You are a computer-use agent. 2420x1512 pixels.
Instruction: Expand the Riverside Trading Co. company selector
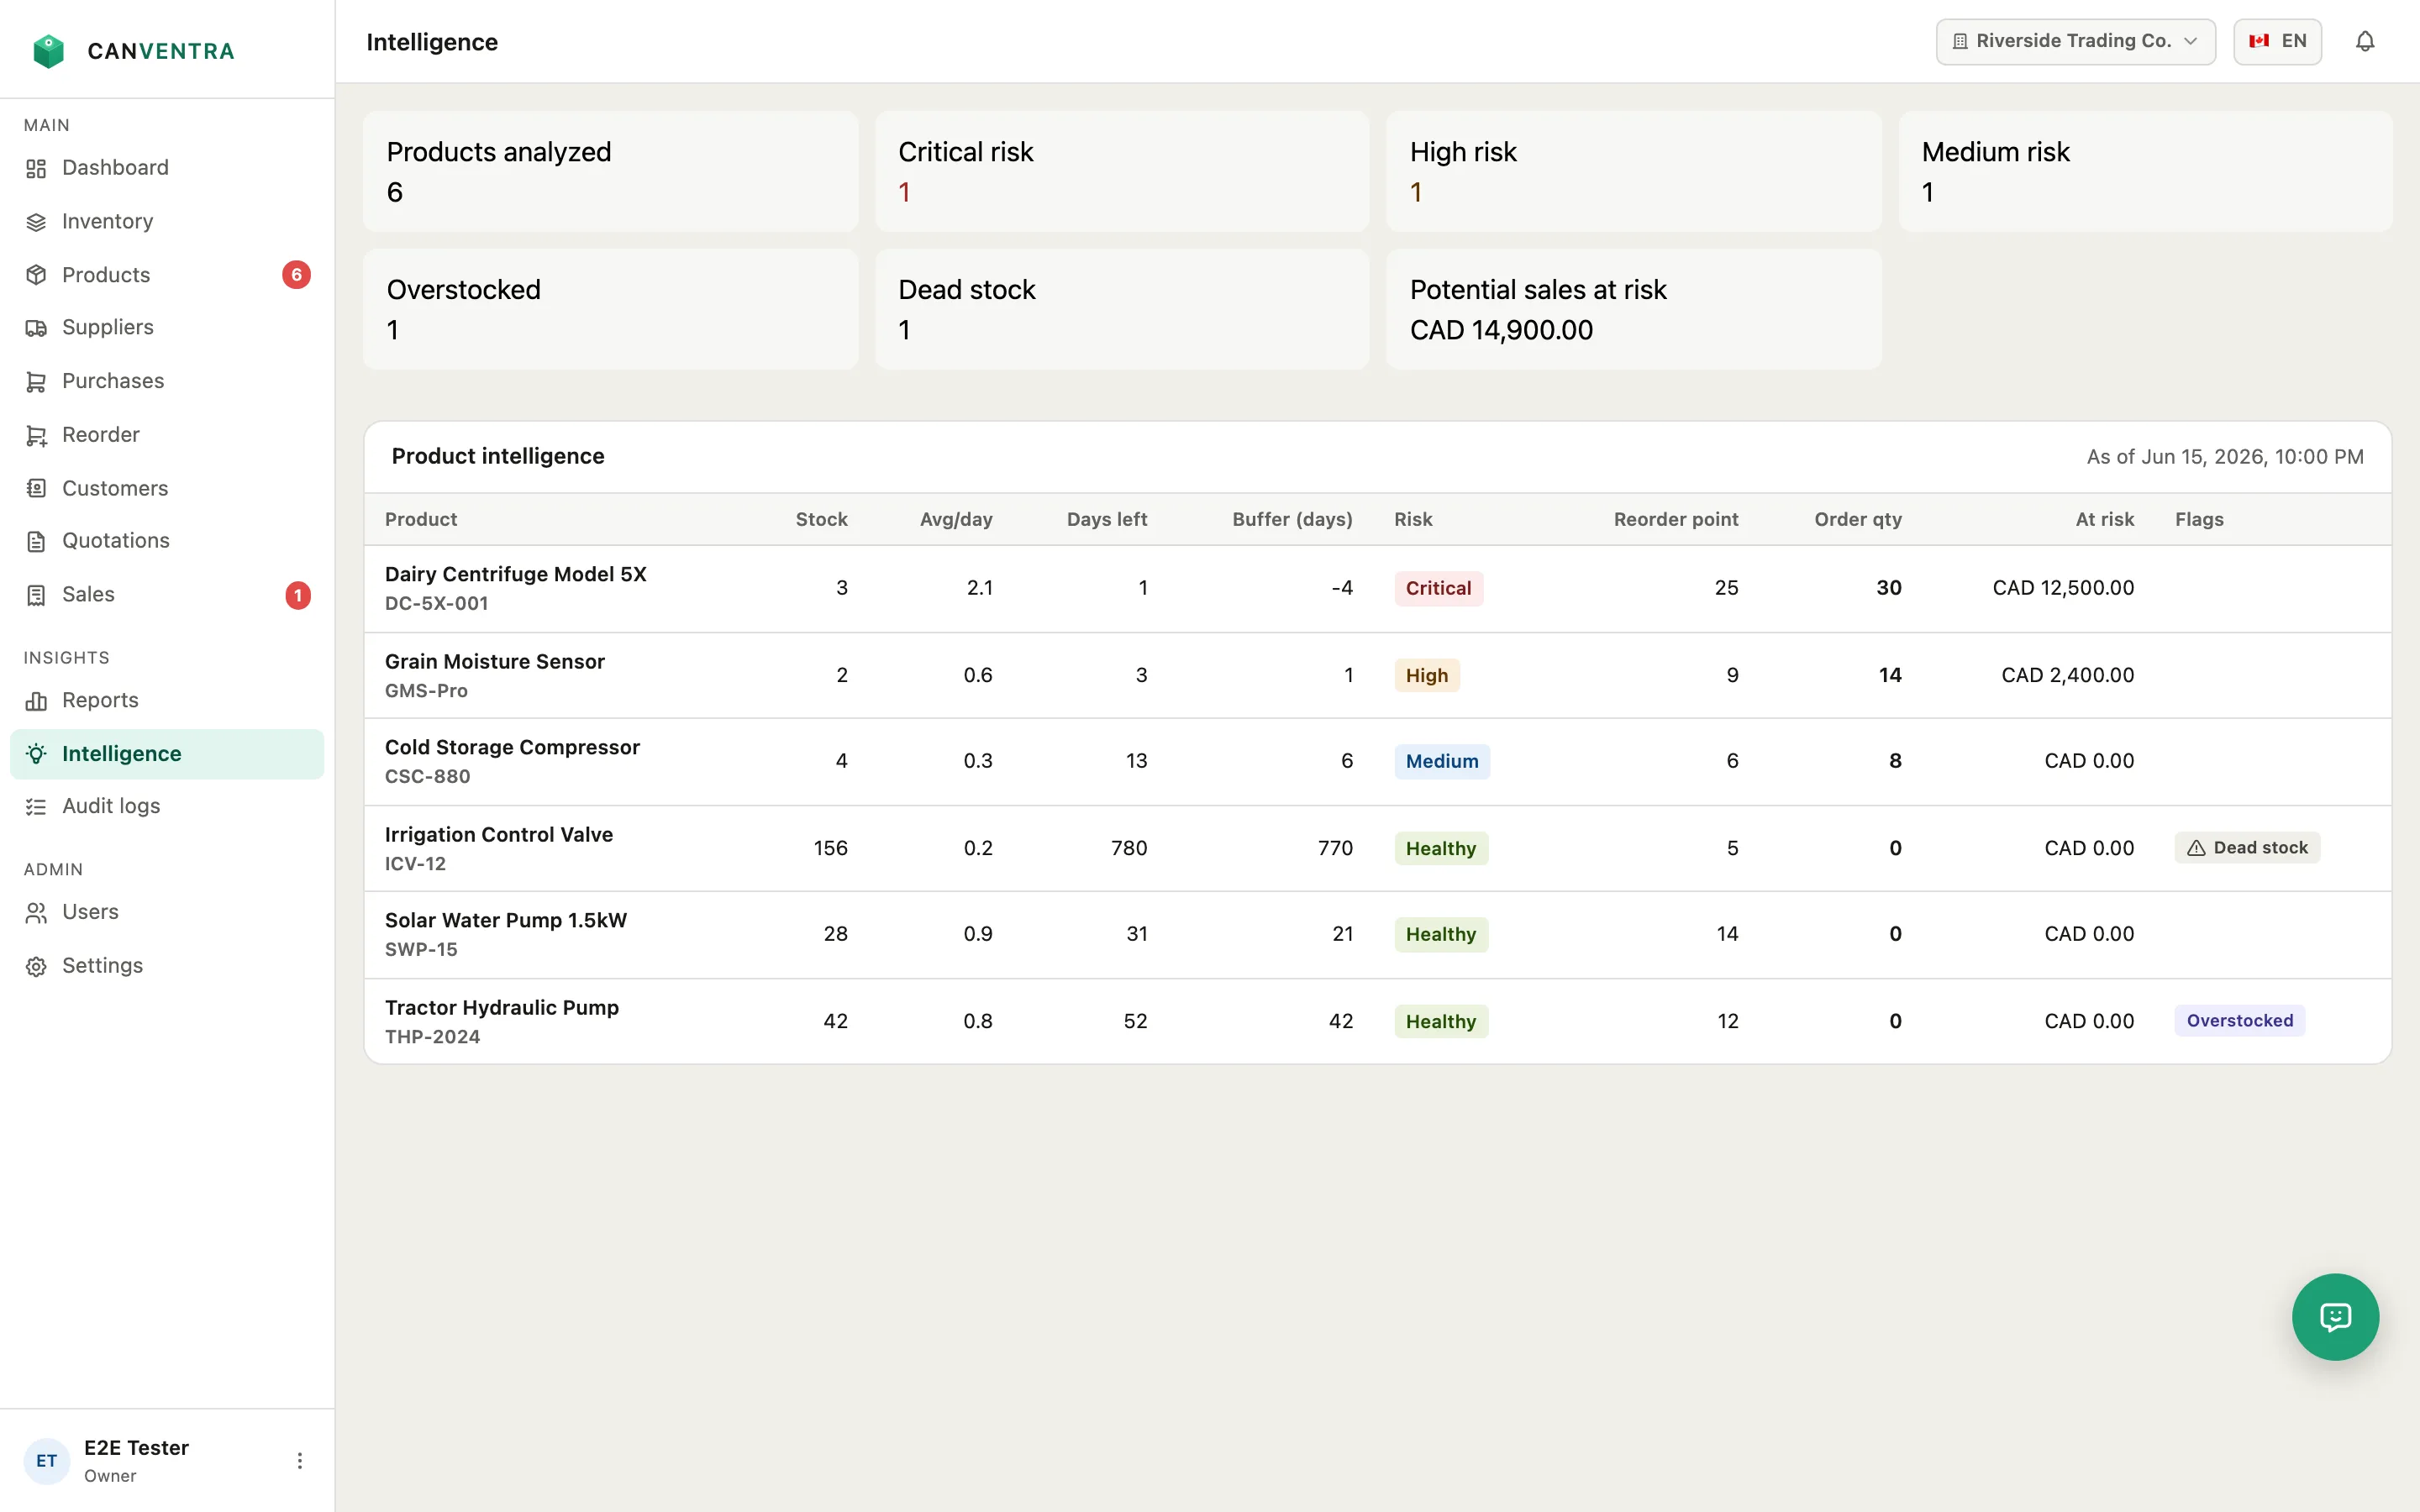click(2075, 41)
